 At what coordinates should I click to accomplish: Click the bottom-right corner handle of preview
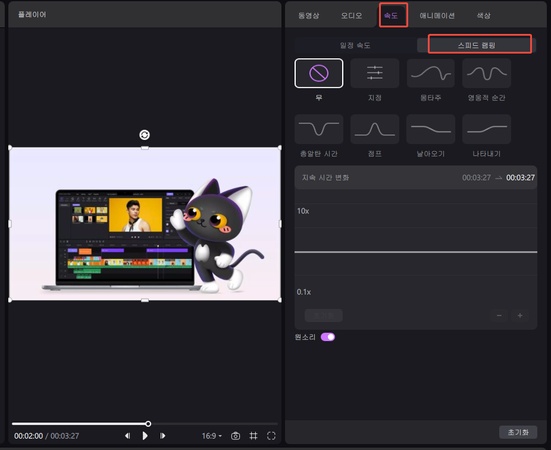click(280, 300)
